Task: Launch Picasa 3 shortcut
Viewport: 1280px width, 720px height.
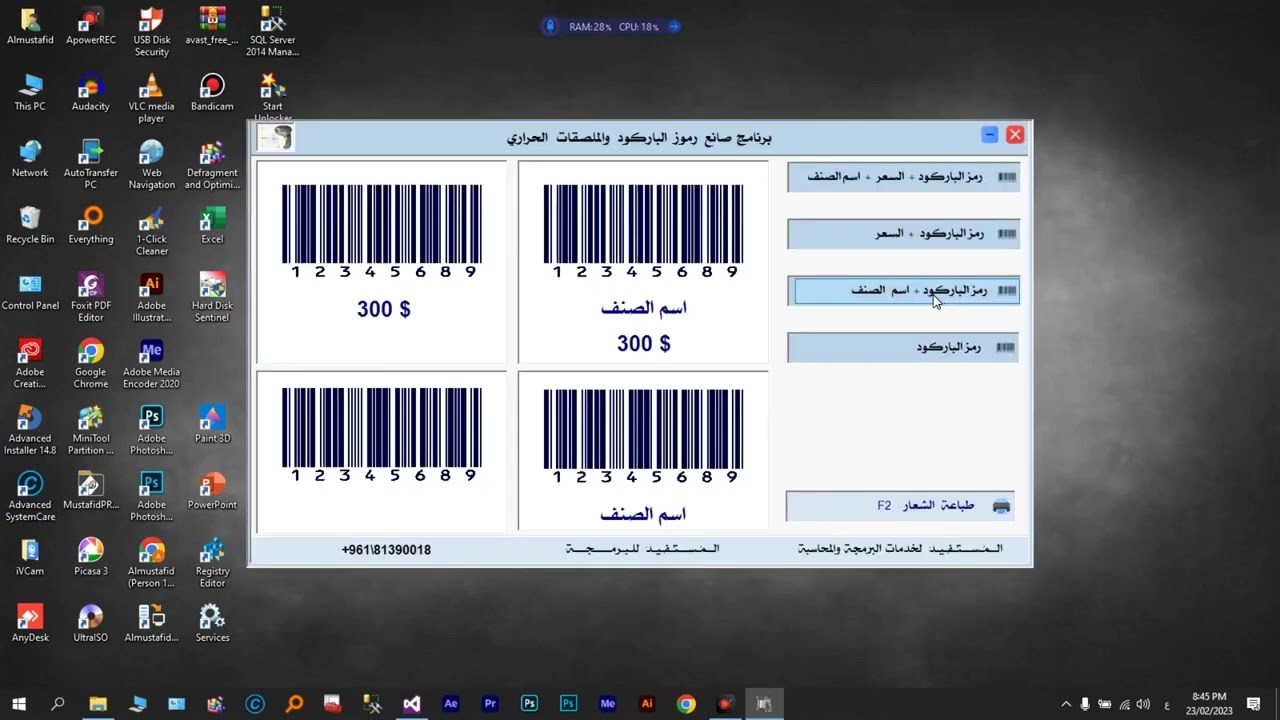Action: pyautogui.click(x=91, y=558)
